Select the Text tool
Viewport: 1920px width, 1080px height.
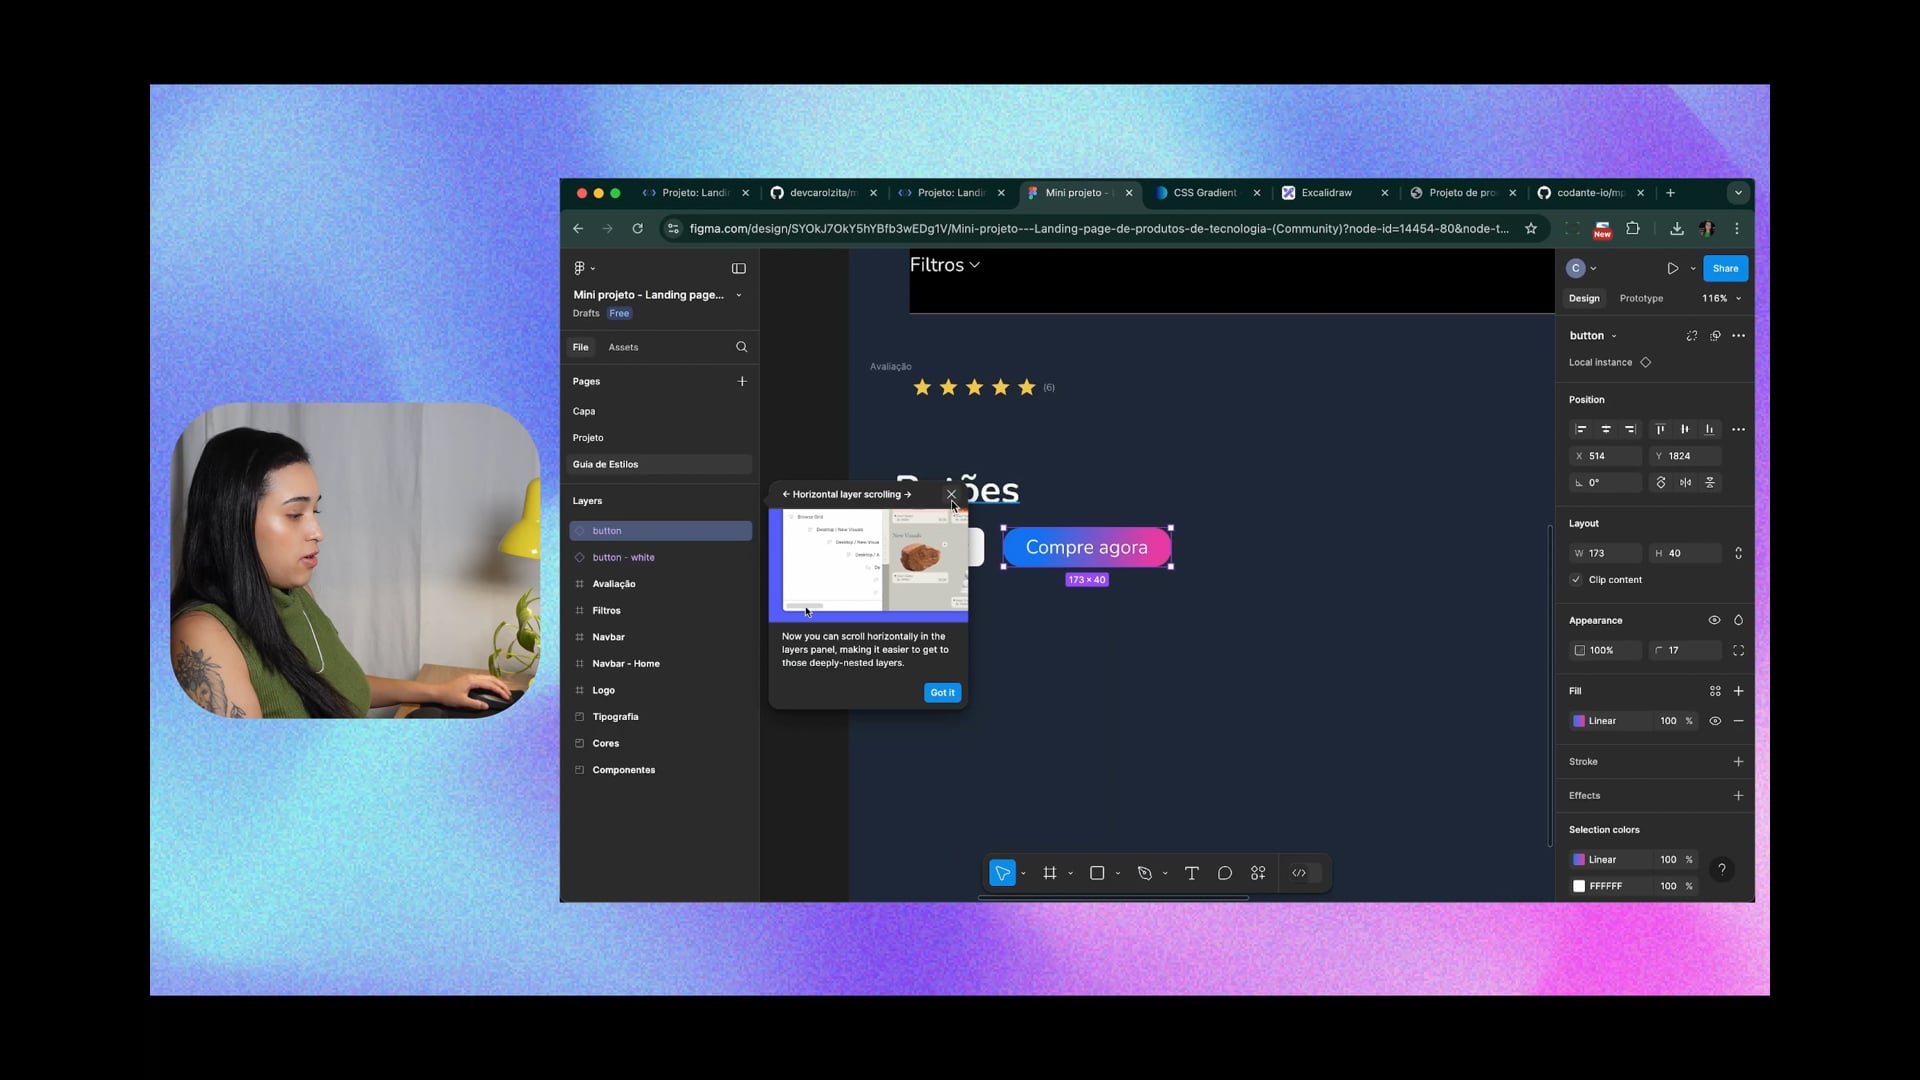pos(1191,873)
